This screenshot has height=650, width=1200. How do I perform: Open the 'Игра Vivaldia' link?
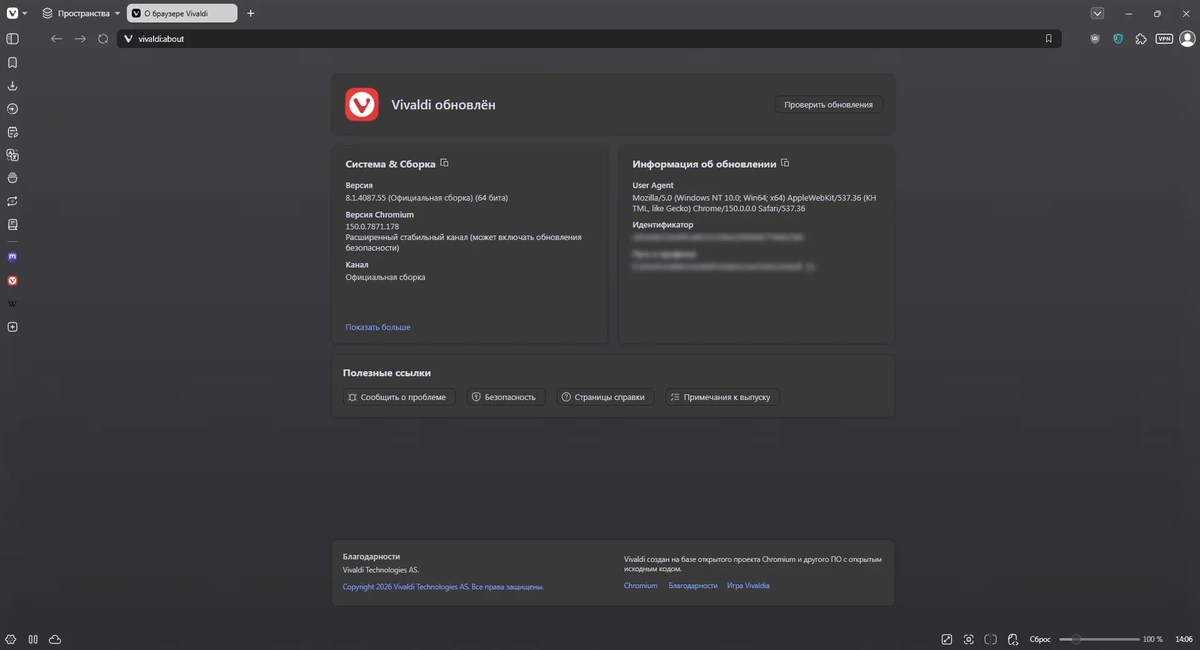(748, 585)
